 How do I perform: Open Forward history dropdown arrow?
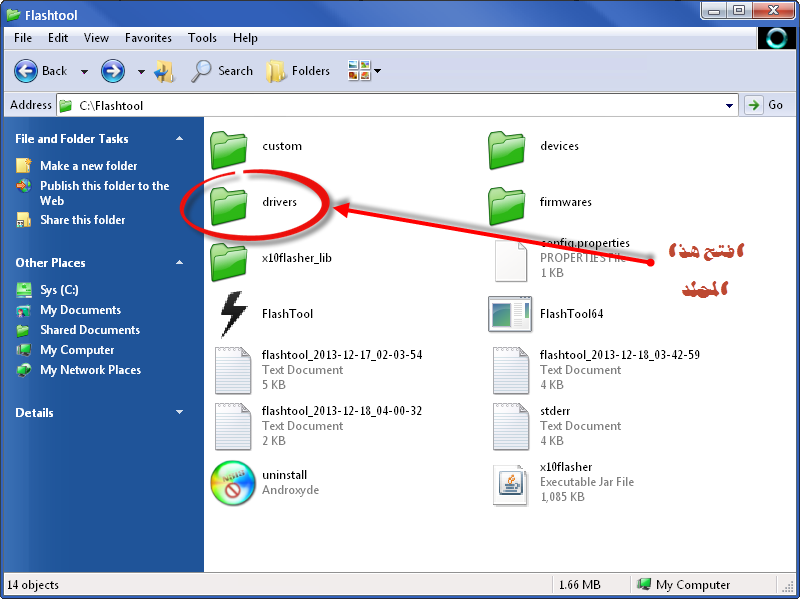(x=141, y=71)
